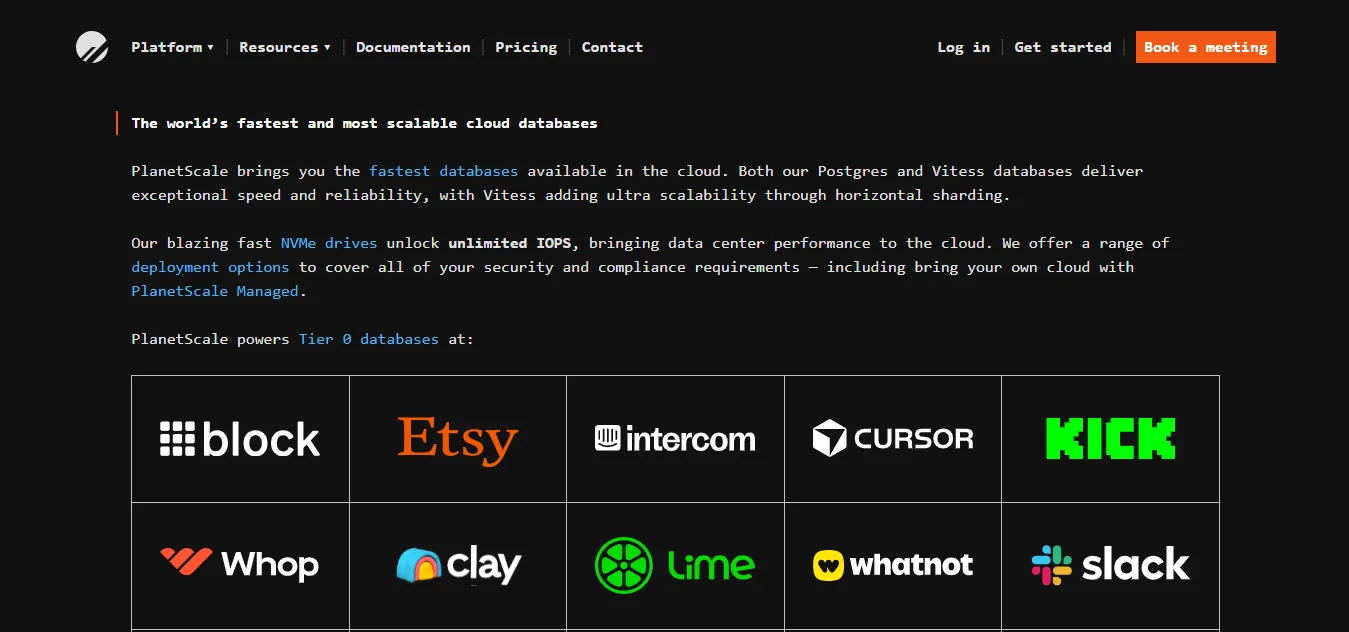Click the Get started link

(1063, 47)
